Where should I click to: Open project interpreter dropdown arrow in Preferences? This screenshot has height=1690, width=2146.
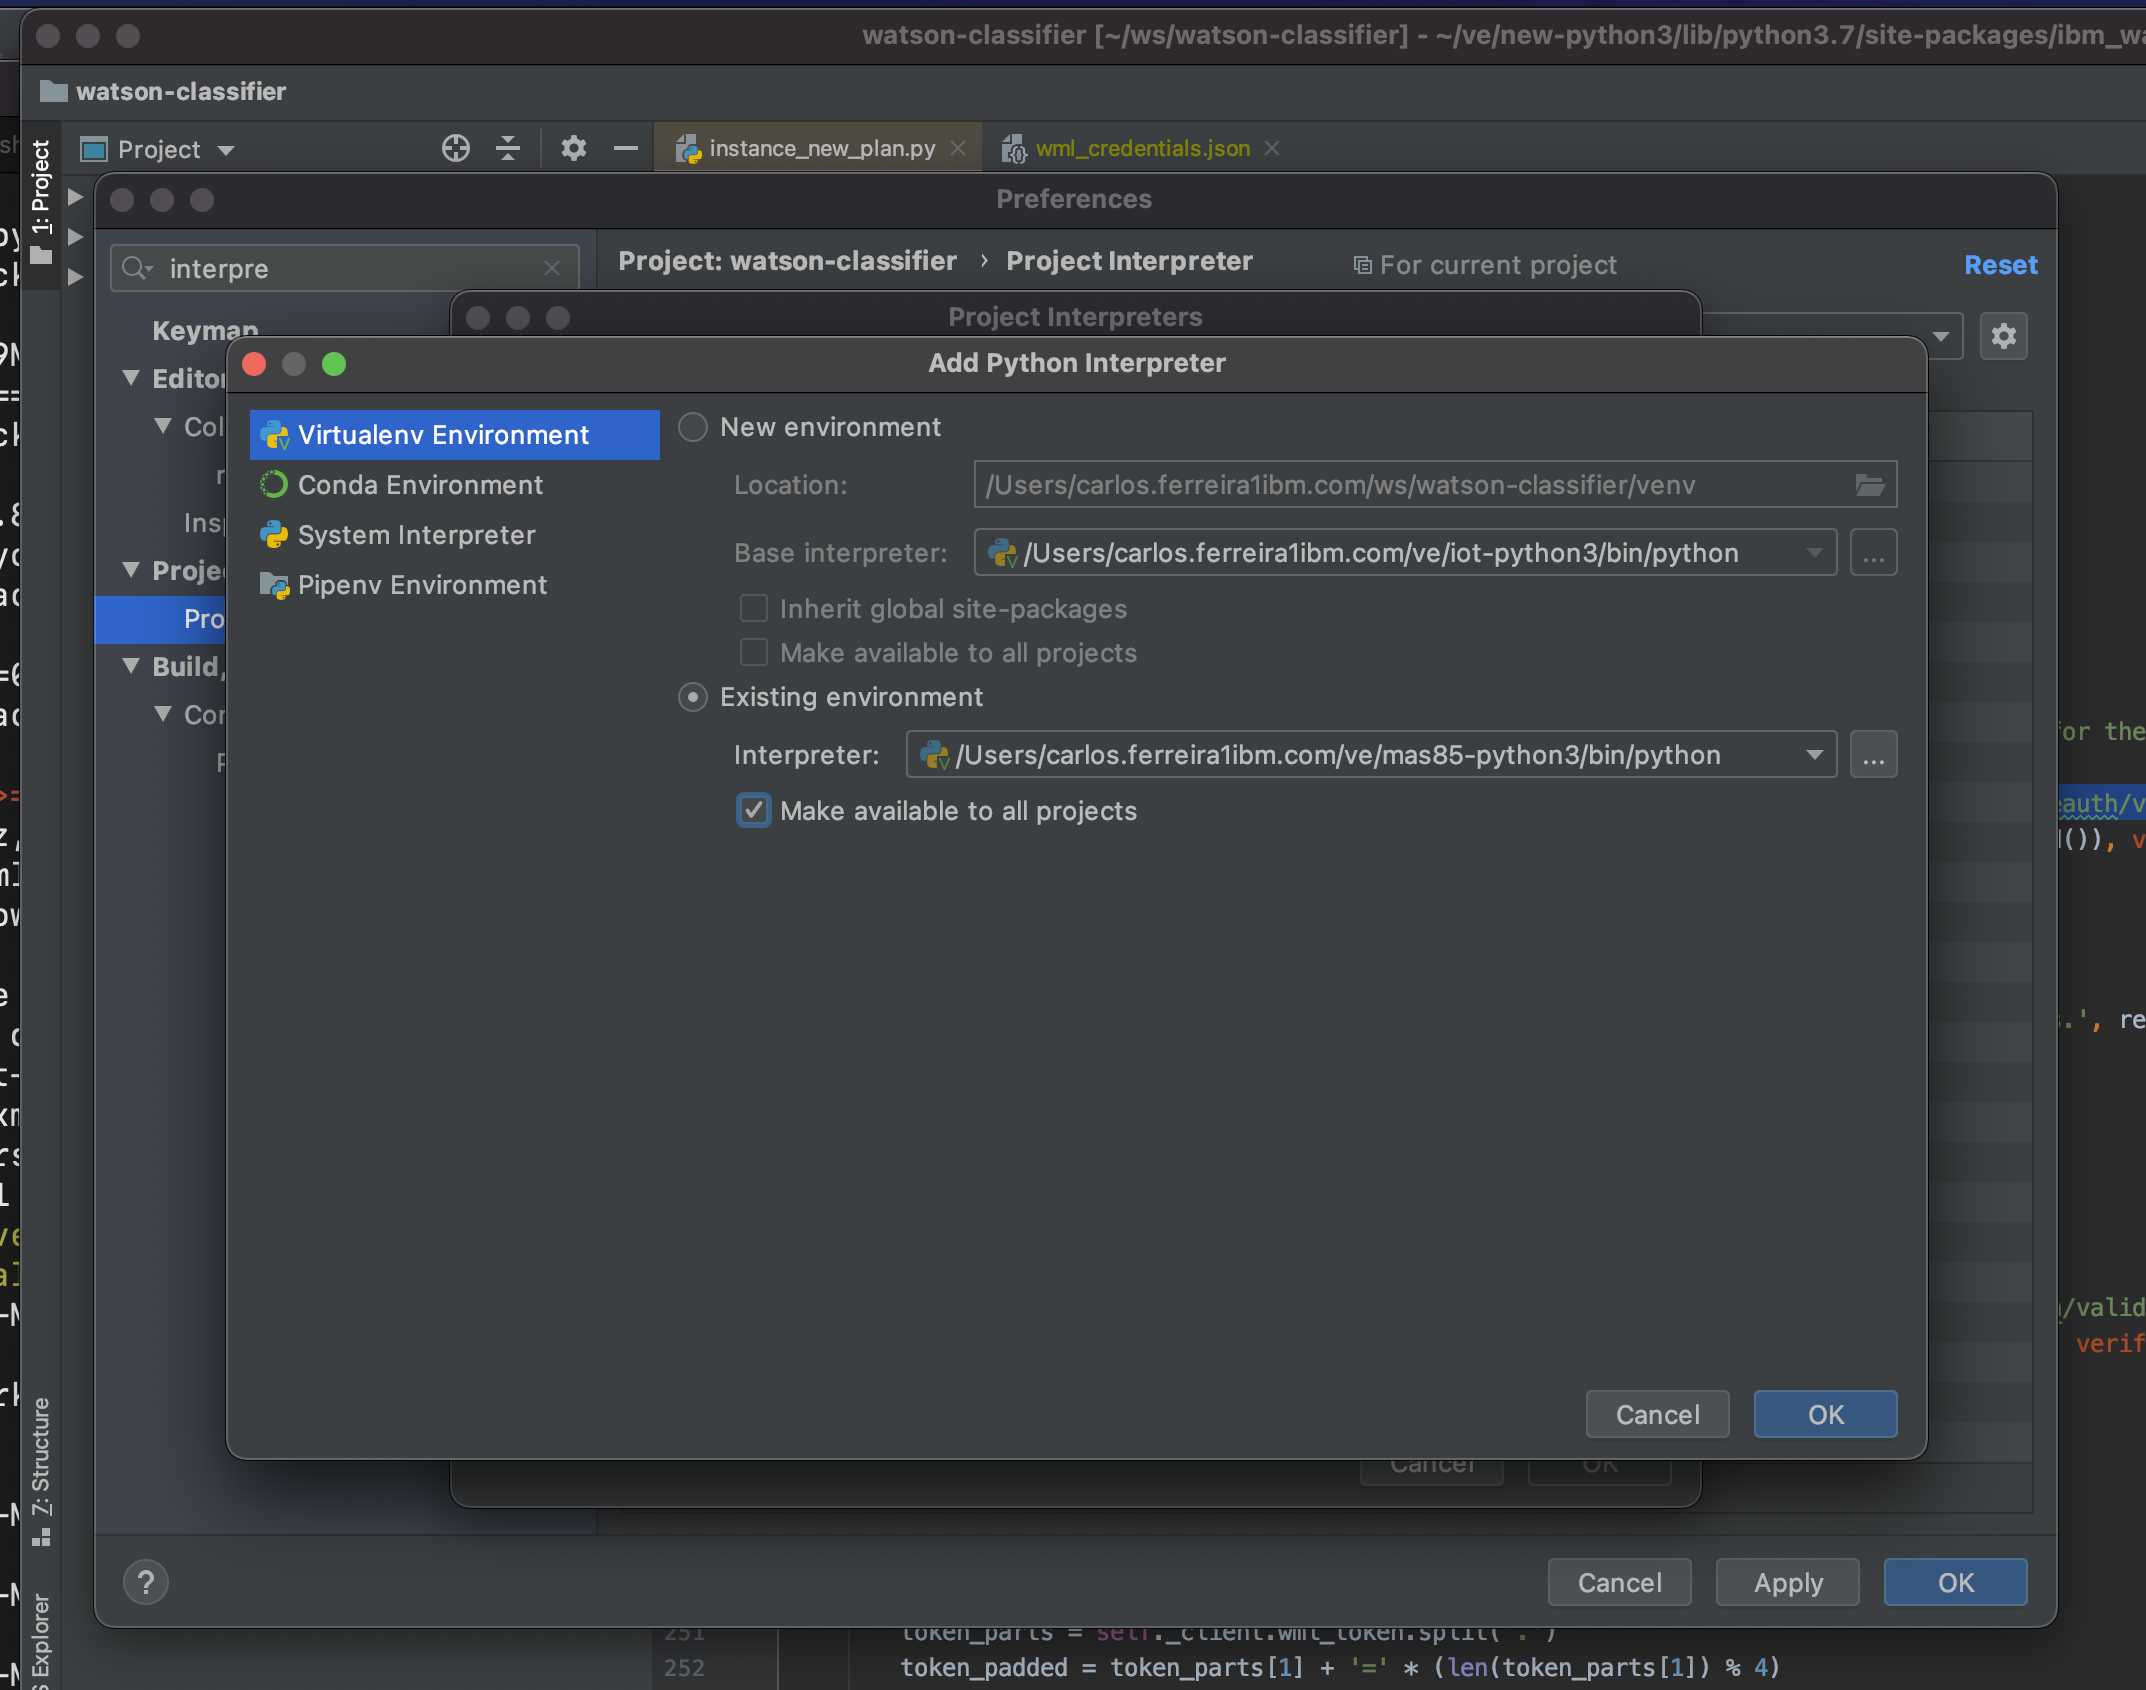(1941, 336)
